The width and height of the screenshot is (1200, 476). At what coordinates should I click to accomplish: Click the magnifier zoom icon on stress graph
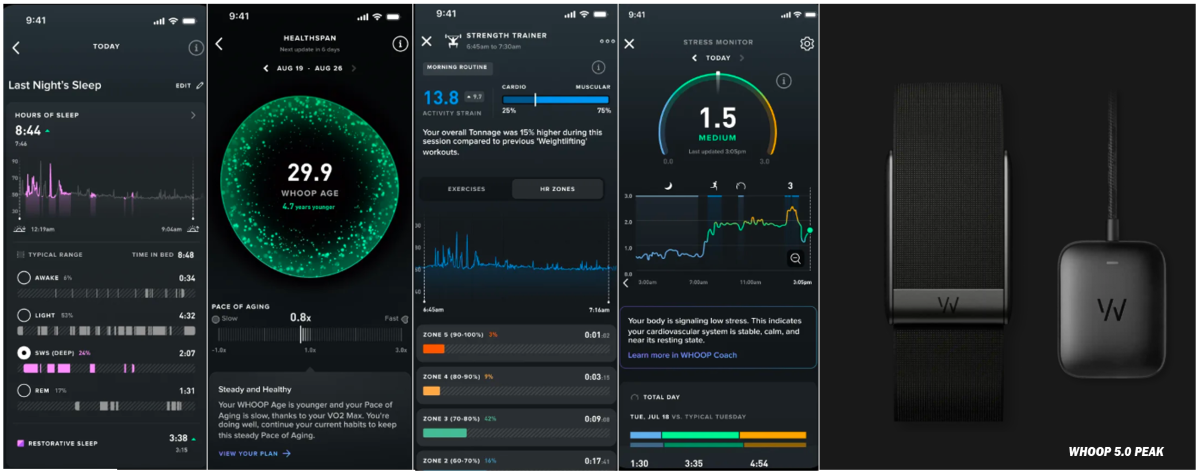(x=795, y=258)
